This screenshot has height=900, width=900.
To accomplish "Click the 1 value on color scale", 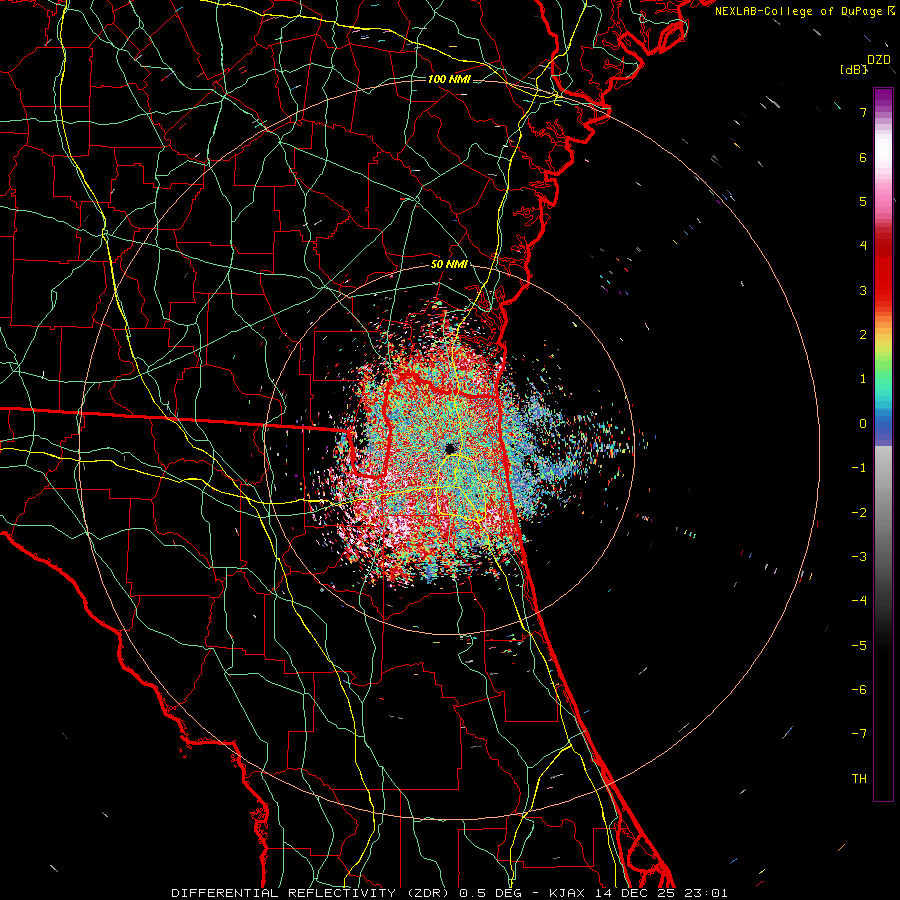I will coord(863,379).
